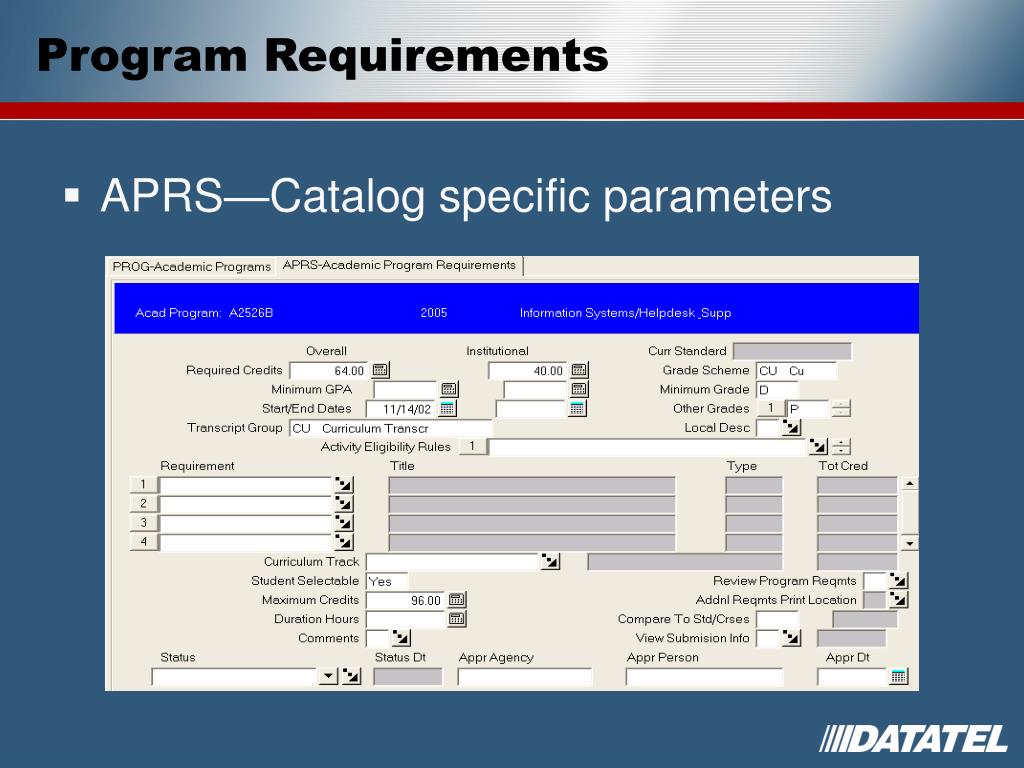Click the Student Selectable Yes field
1024x768 pixels.
coord(387,581)
